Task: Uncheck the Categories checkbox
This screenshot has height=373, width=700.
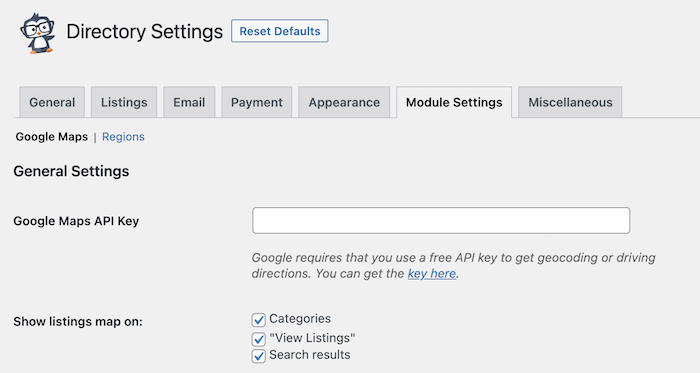Action: click(258, 319)
